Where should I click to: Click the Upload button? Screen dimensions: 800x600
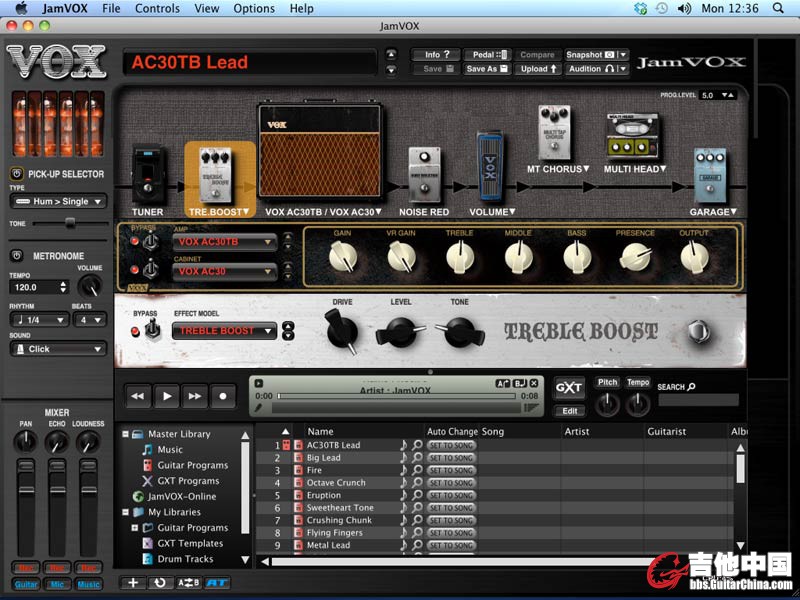(x=538, y=69)
